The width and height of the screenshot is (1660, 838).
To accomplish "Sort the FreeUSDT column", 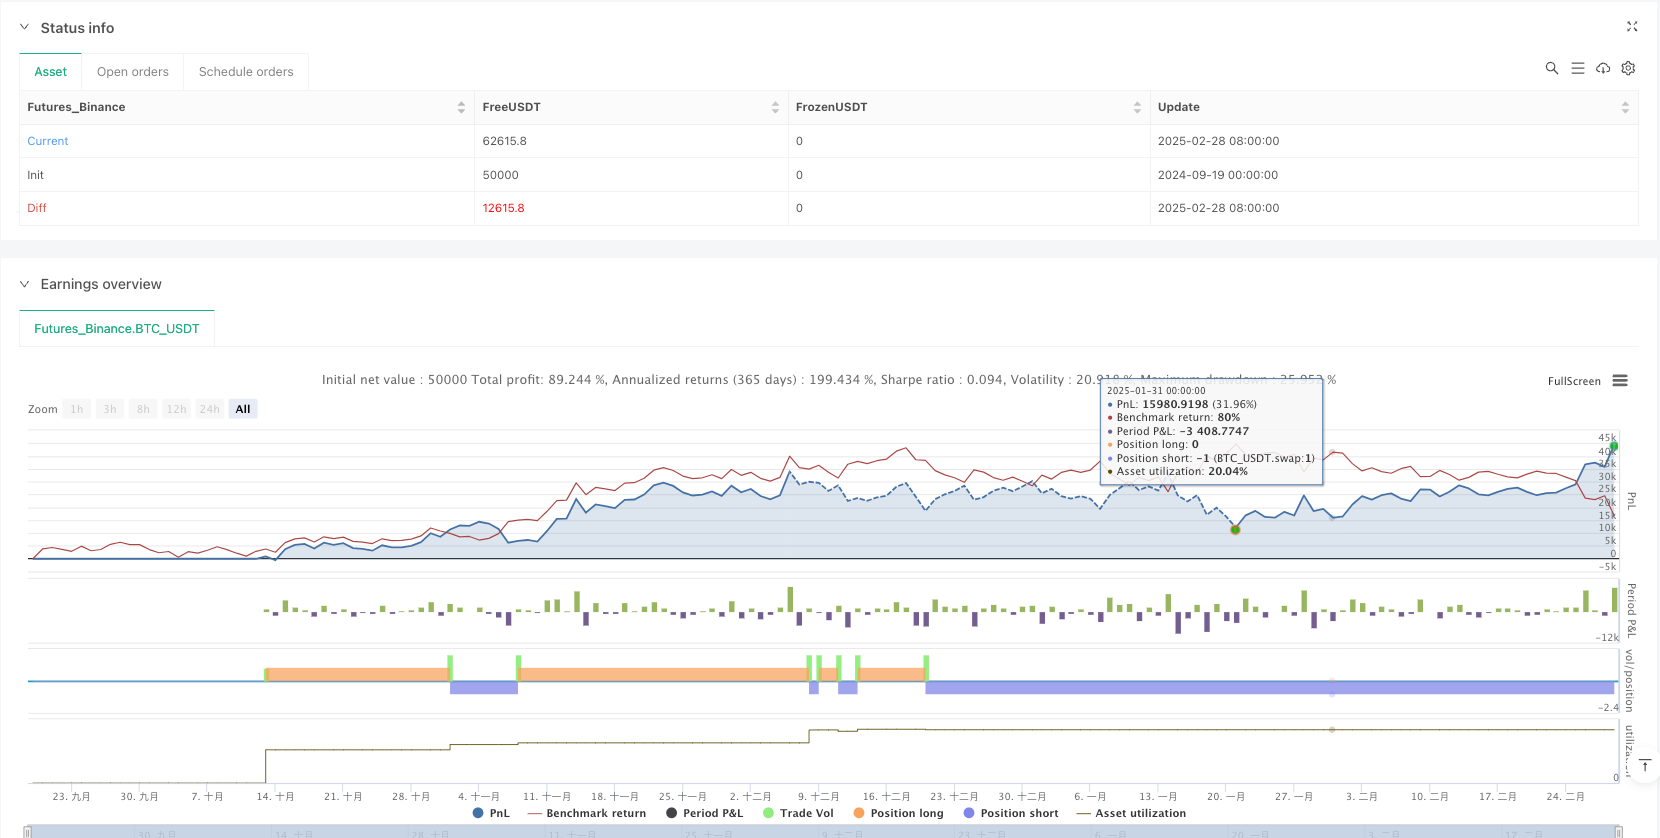I will click(775, 107).
